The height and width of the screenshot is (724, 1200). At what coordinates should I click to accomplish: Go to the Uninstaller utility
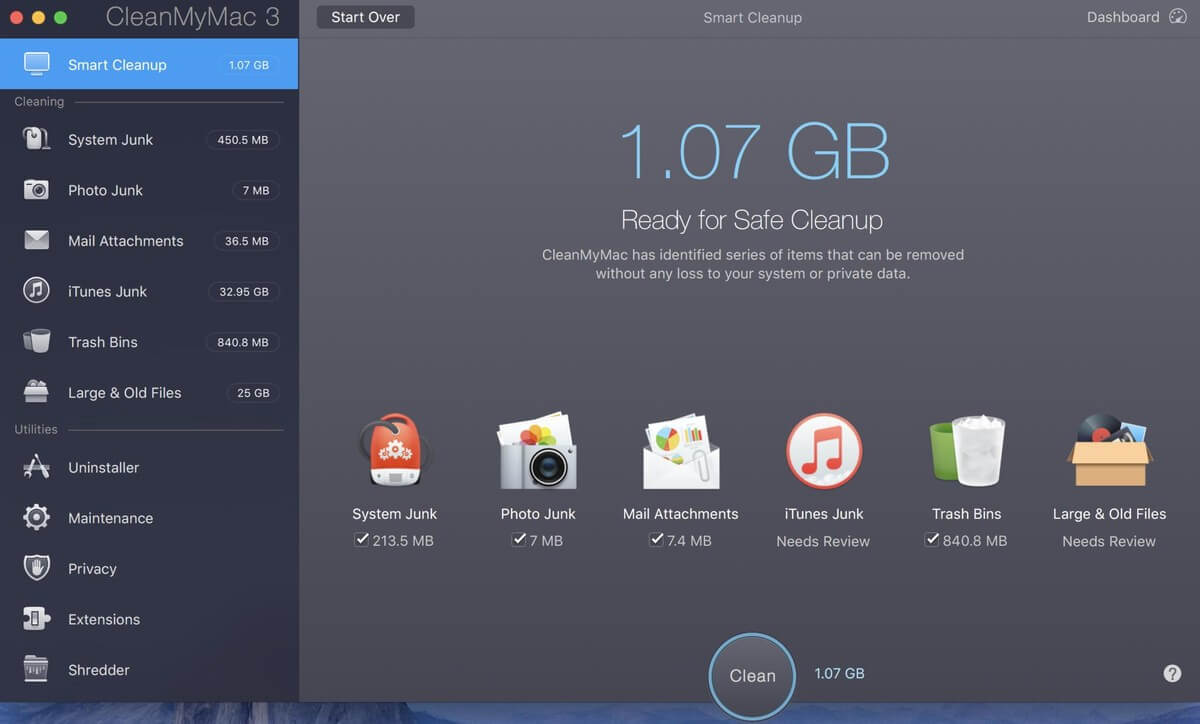point(149,467)
